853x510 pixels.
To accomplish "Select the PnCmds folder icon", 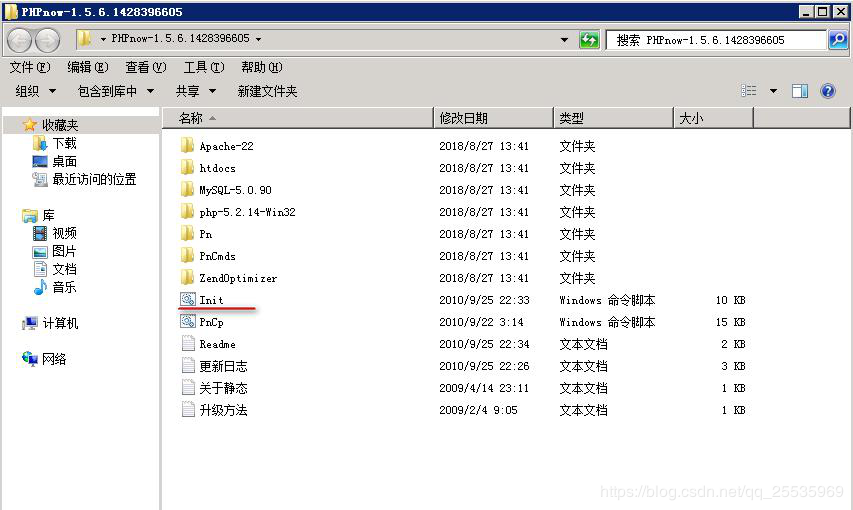I will click(187, 255).
